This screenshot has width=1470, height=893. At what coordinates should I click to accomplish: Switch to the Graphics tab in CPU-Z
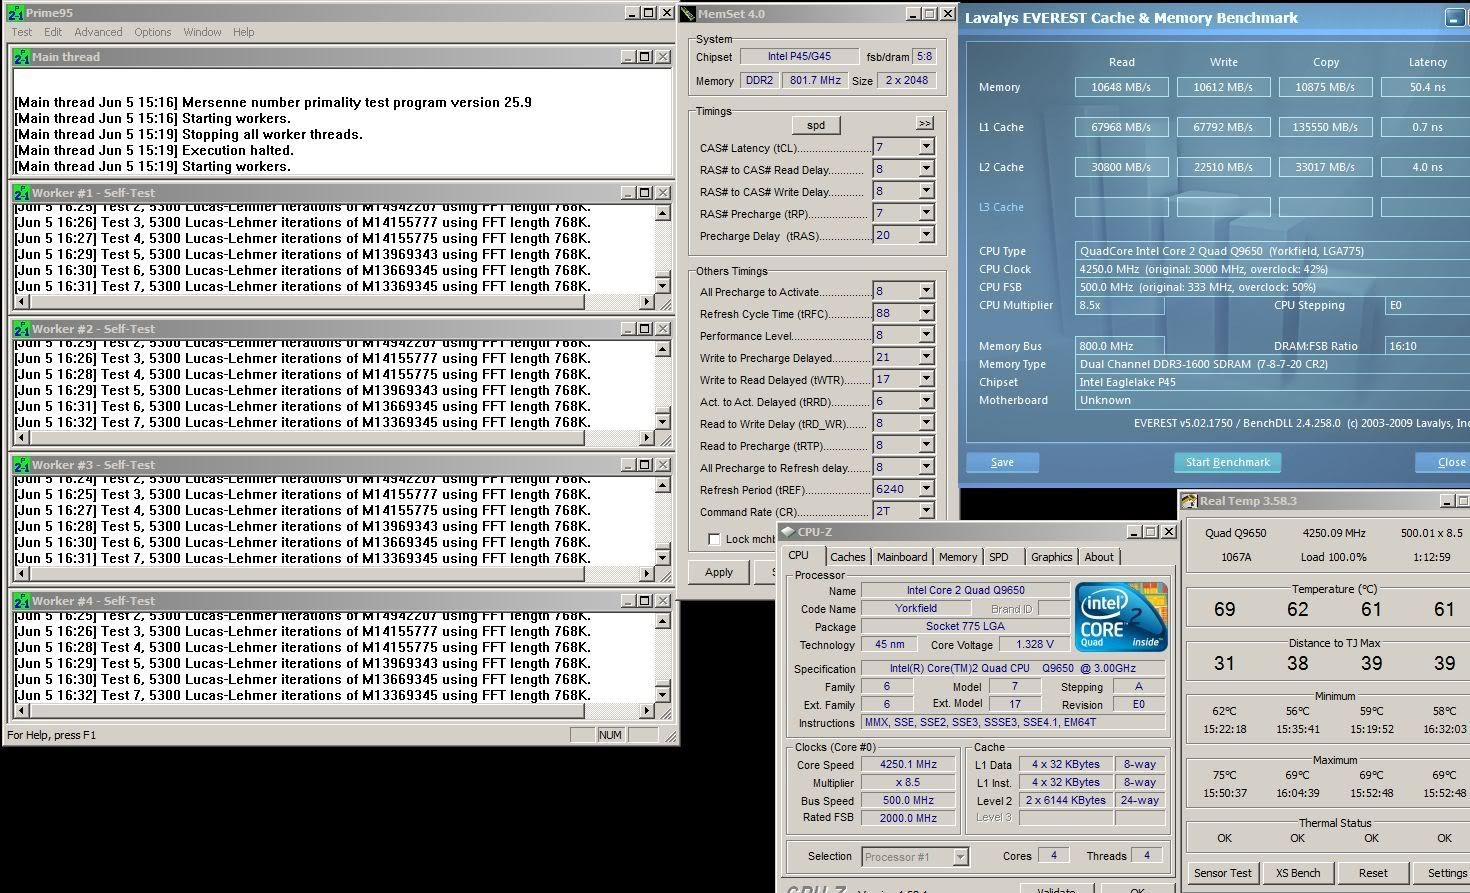(x=1052, y=557)
